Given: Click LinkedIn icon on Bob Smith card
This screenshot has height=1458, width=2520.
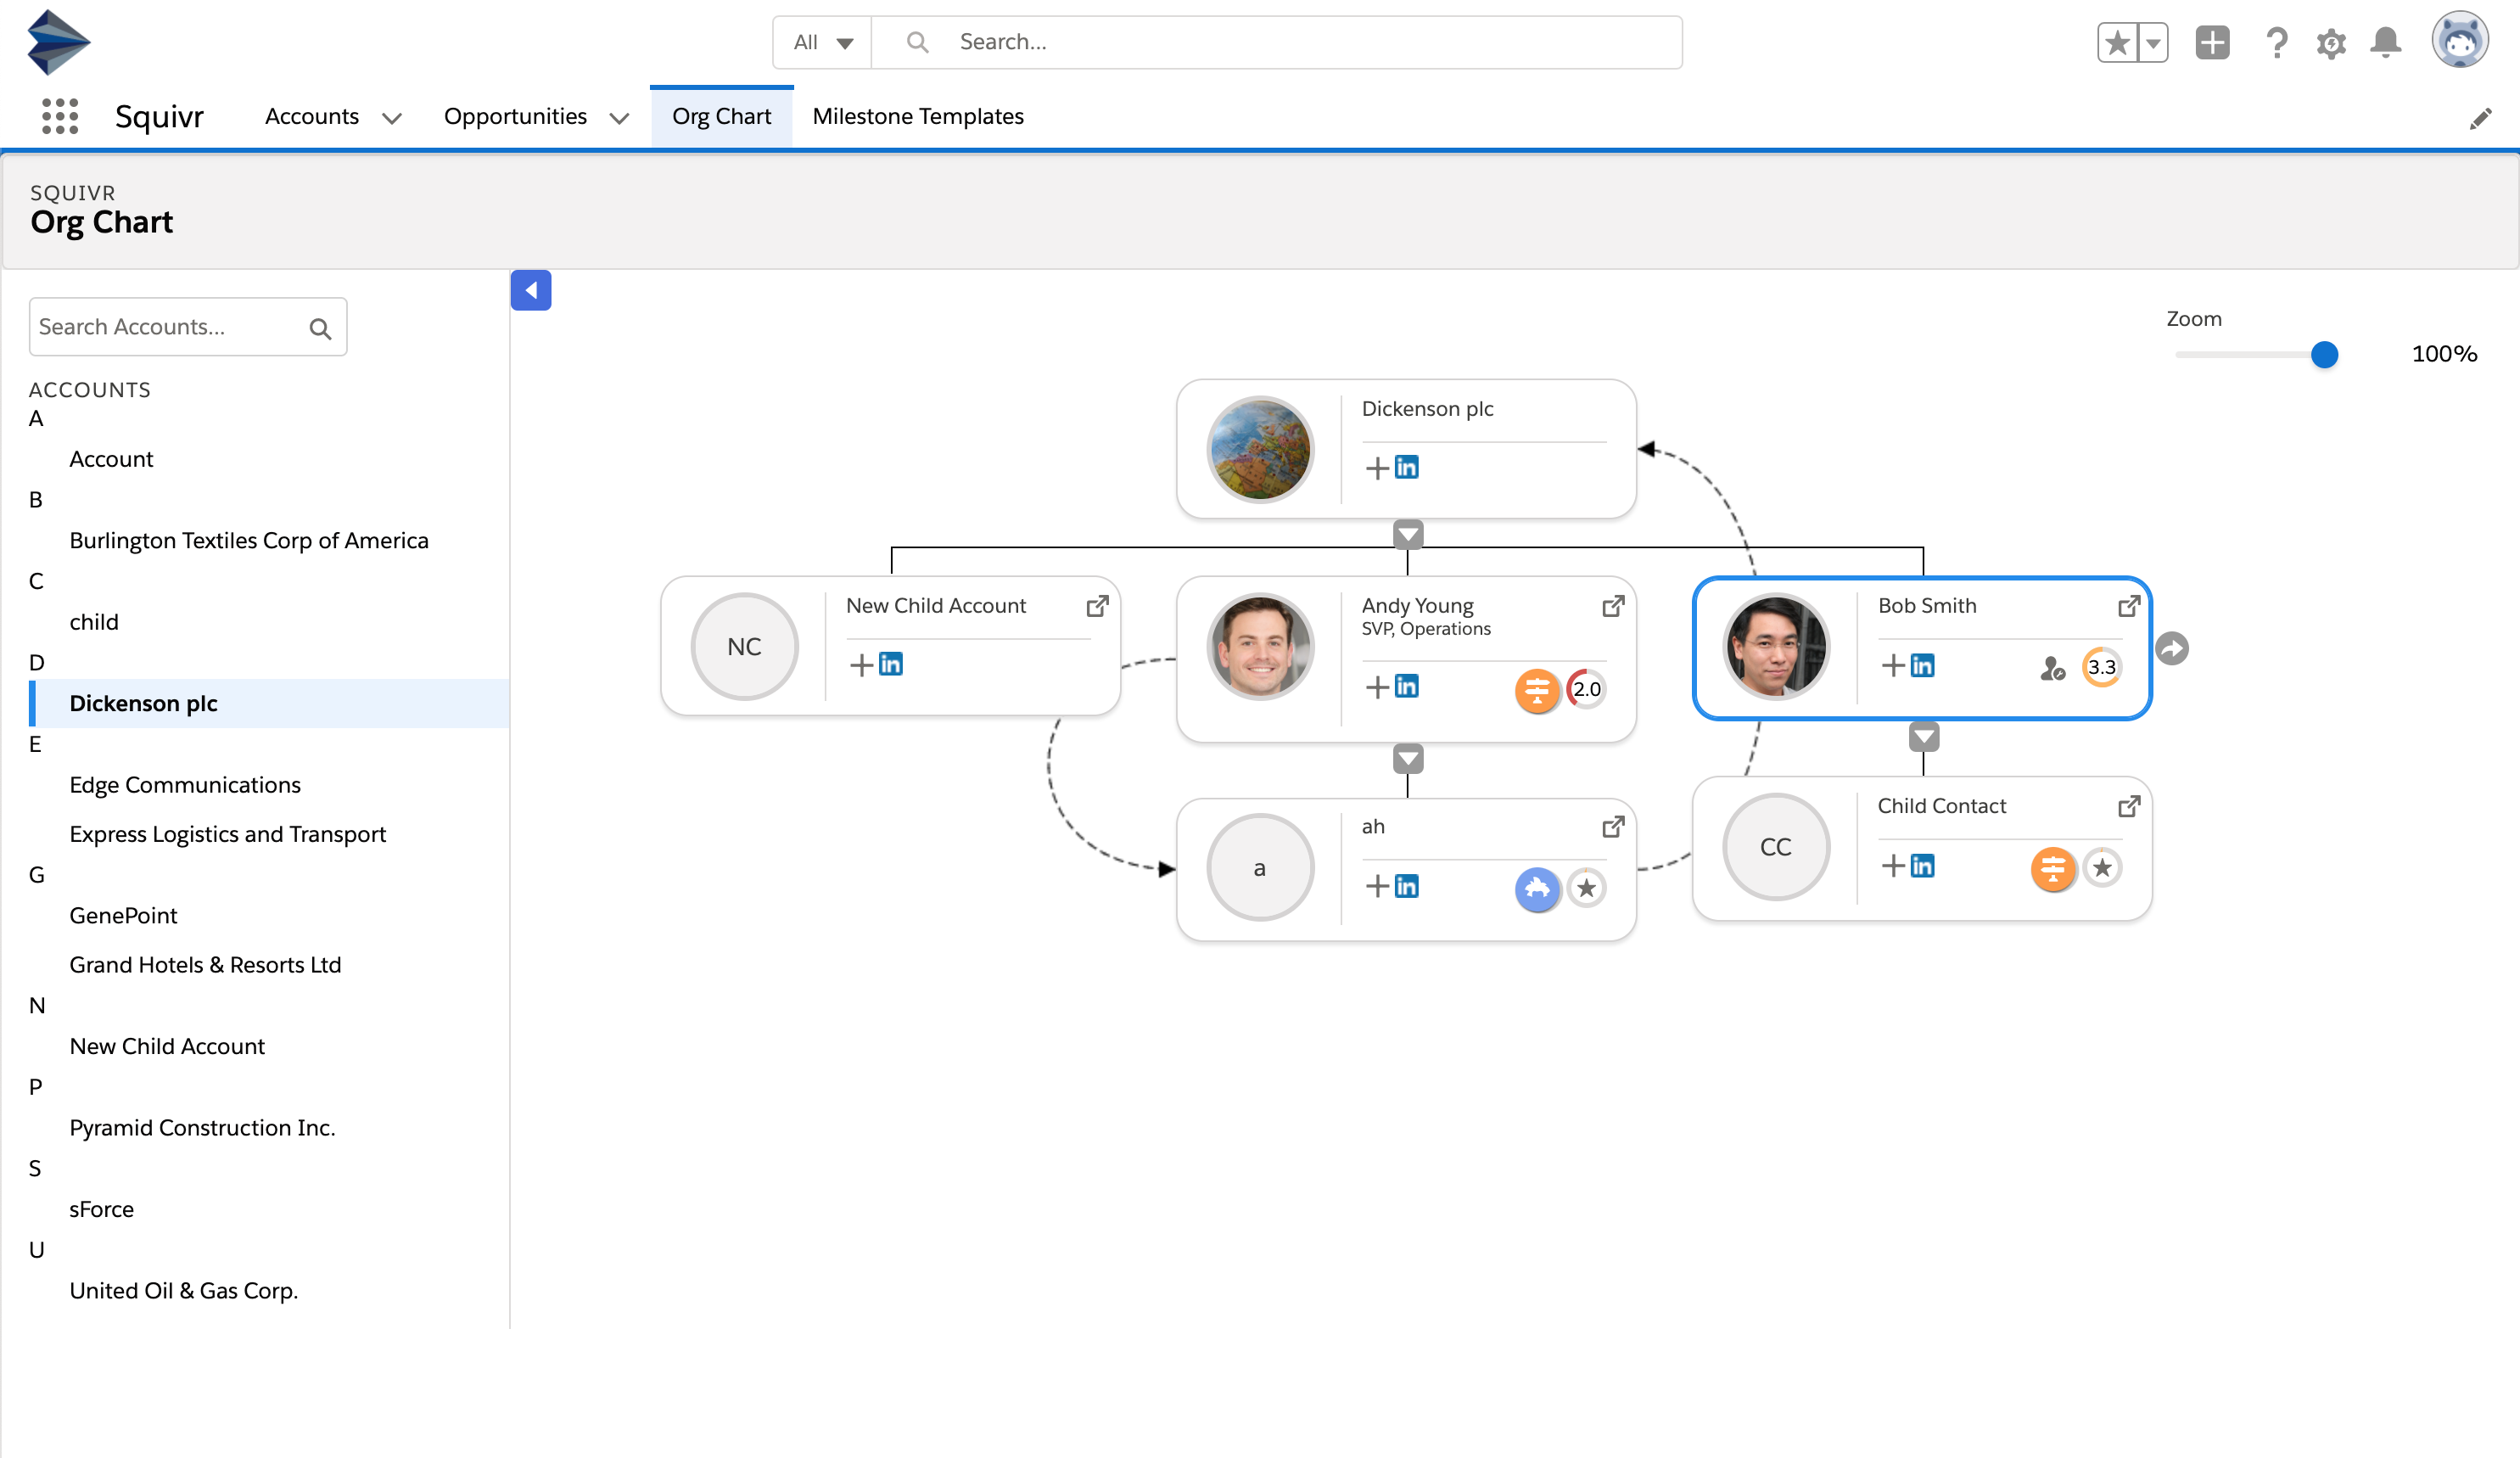Looking at the screenshot, I should pos(1923,665).
